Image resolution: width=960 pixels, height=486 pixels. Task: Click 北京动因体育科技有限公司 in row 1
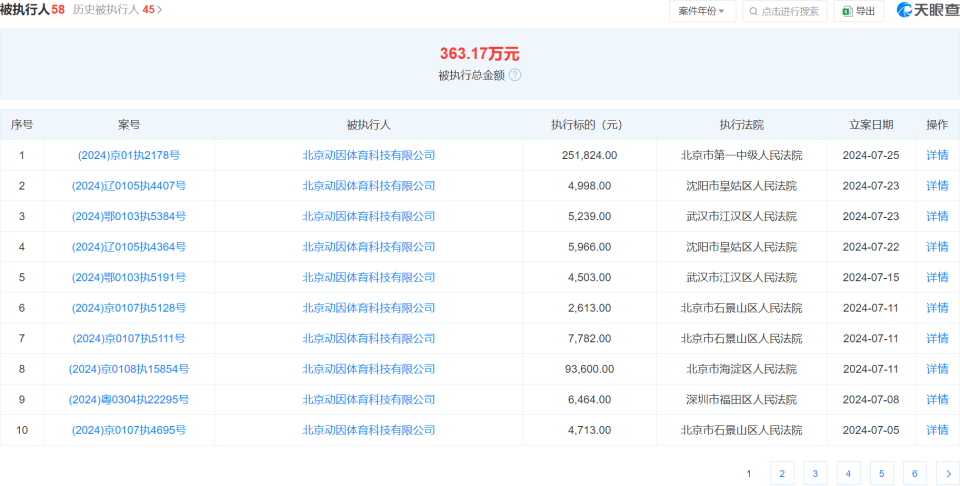pyautogui.click(x=369, y=155)
